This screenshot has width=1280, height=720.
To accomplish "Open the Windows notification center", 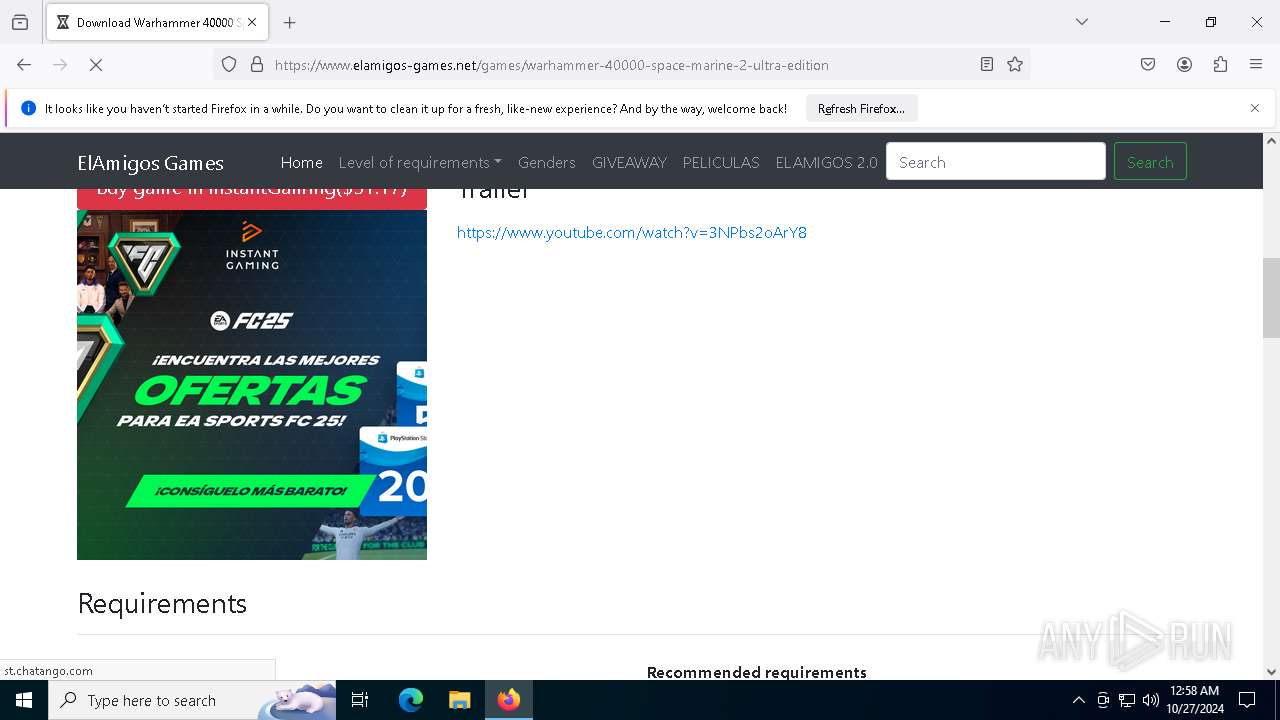I will [1248, 700].
